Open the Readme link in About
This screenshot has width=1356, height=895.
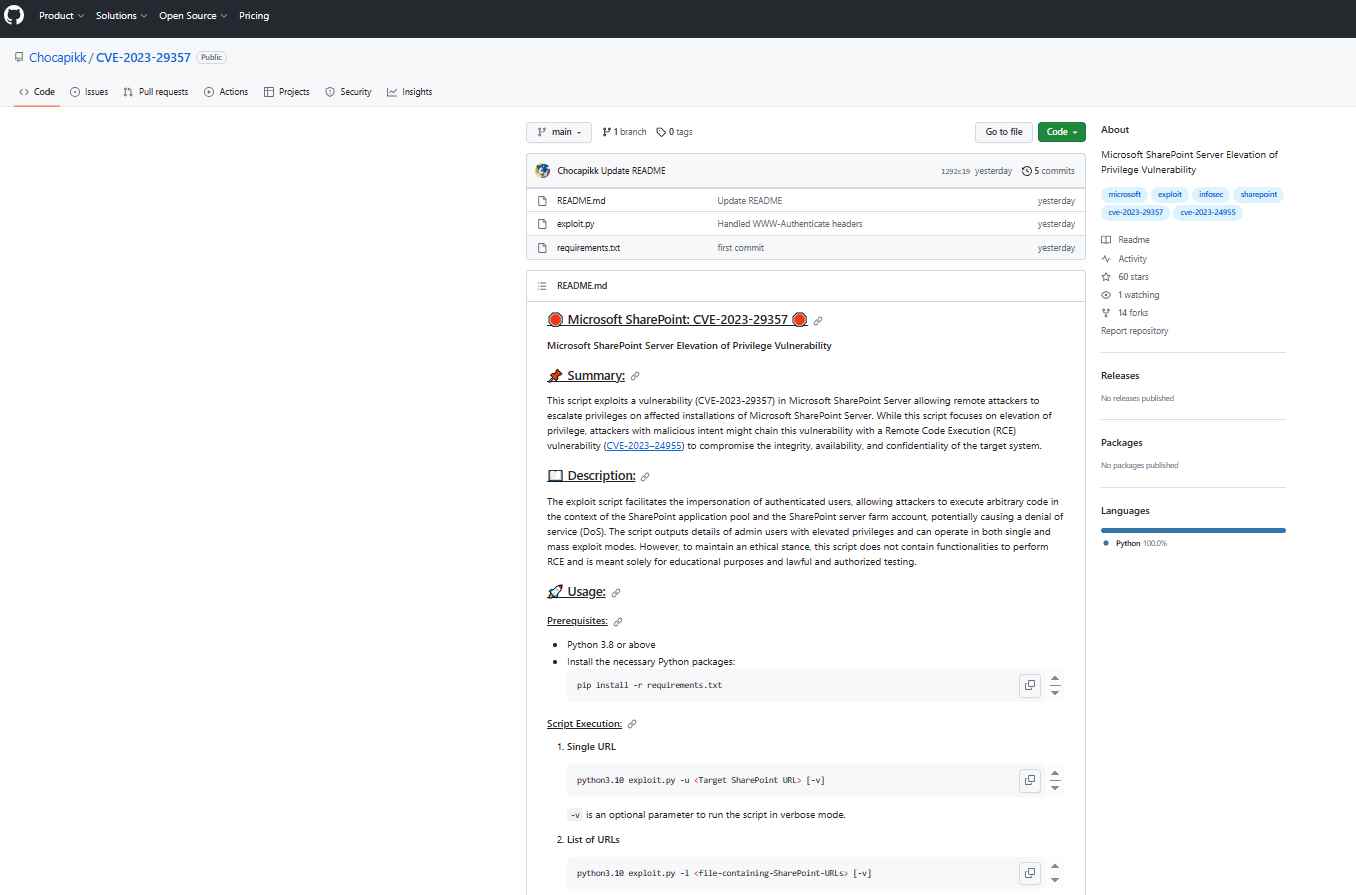click(1125, 240)
